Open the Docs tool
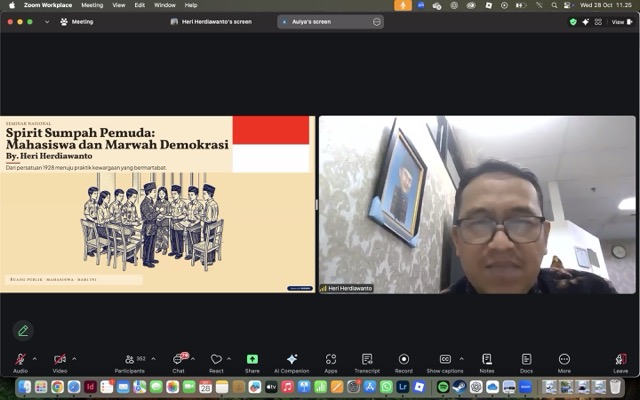 (x=526, y=362)
